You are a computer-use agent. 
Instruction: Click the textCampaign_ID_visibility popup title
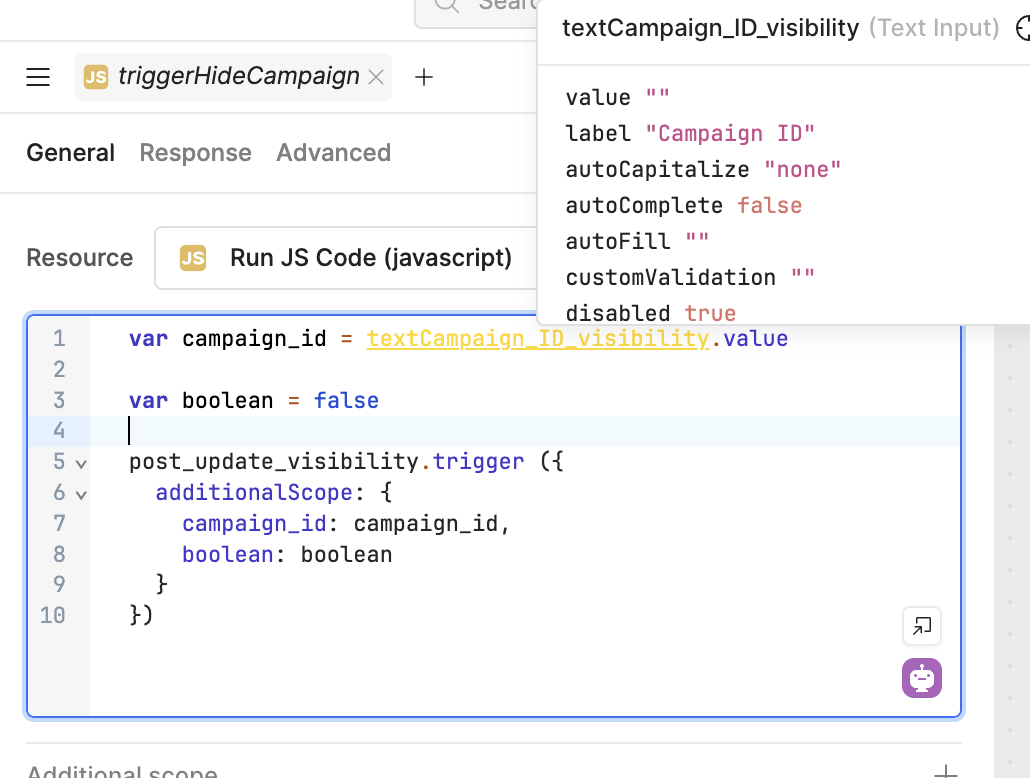[710, 28]
